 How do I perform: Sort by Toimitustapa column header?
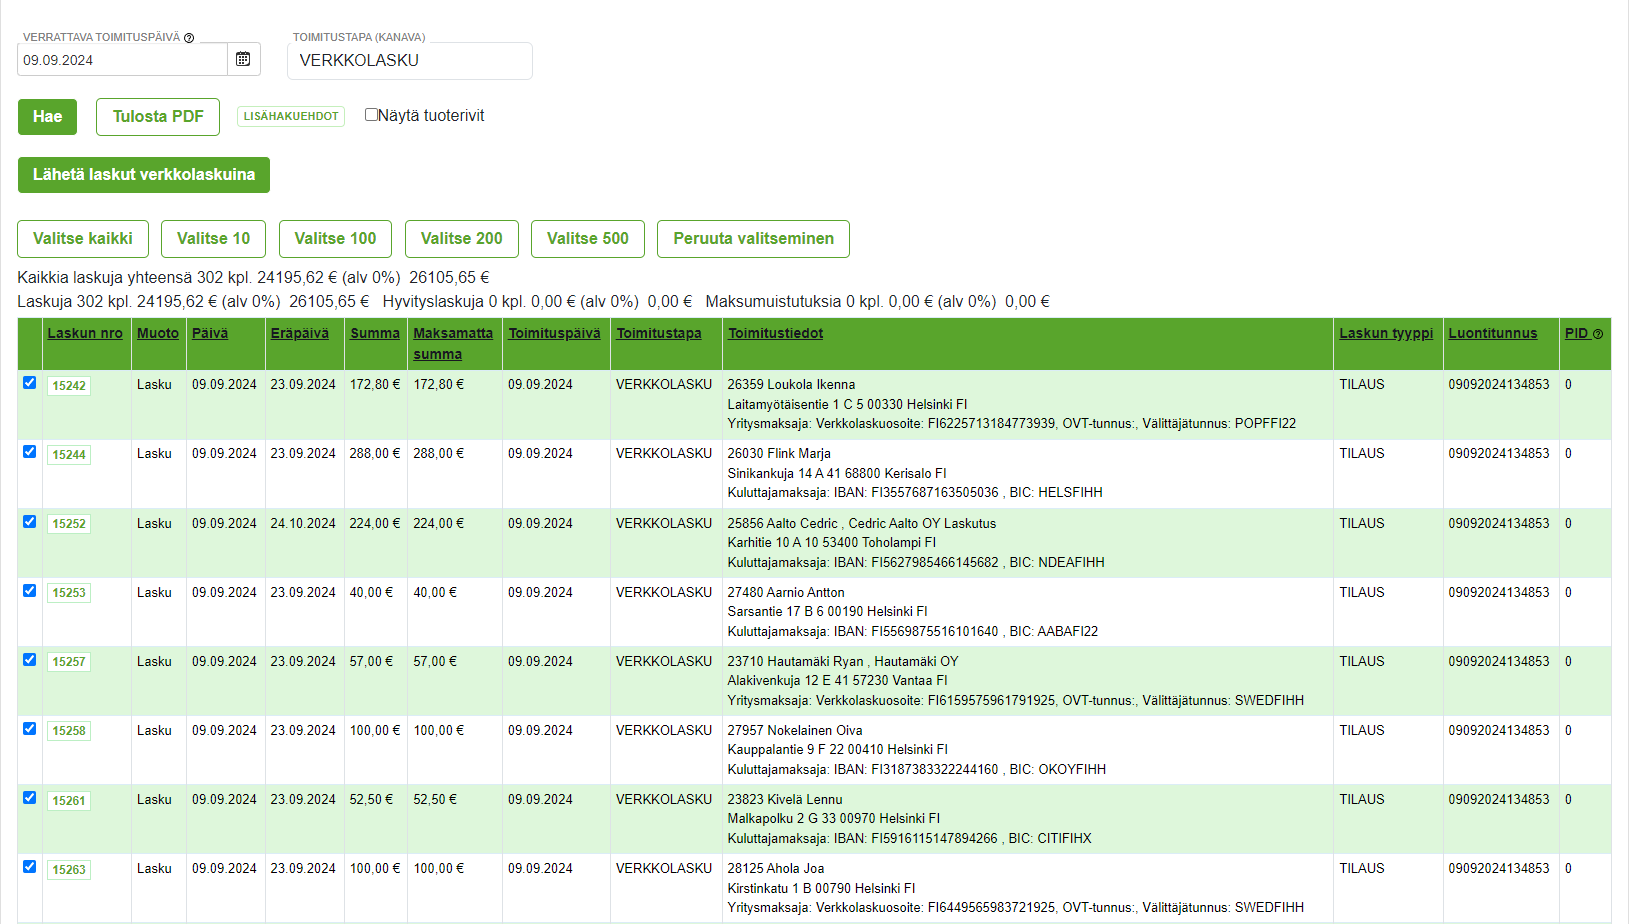click(659, 333)
